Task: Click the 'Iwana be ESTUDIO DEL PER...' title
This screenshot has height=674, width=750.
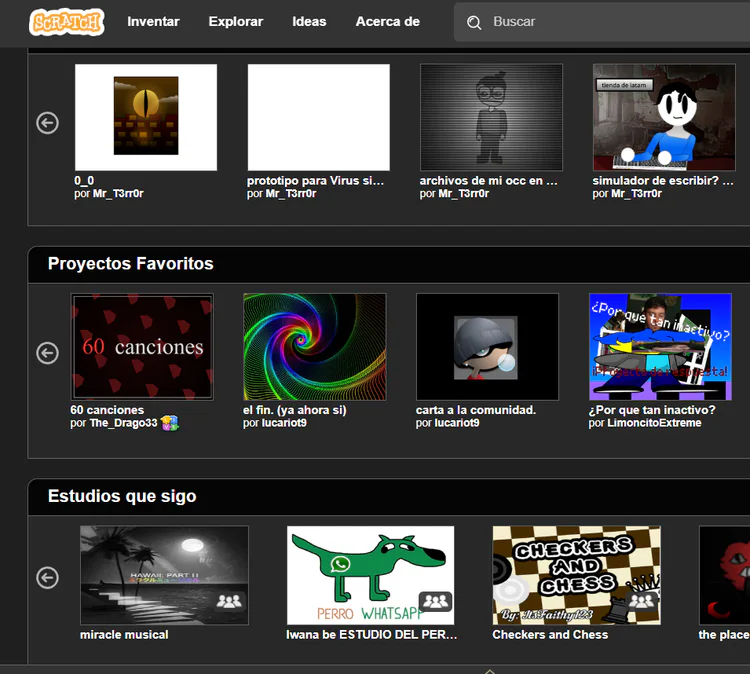Action: 372,635
